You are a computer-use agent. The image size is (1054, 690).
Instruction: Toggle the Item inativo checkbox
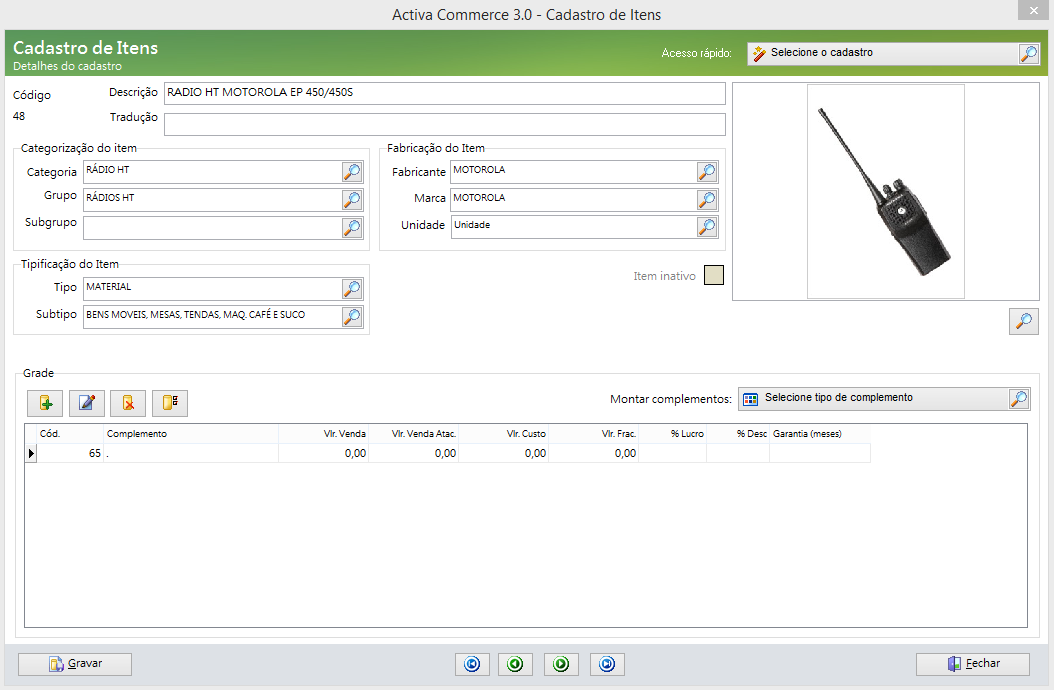click(x=713, y=275)
